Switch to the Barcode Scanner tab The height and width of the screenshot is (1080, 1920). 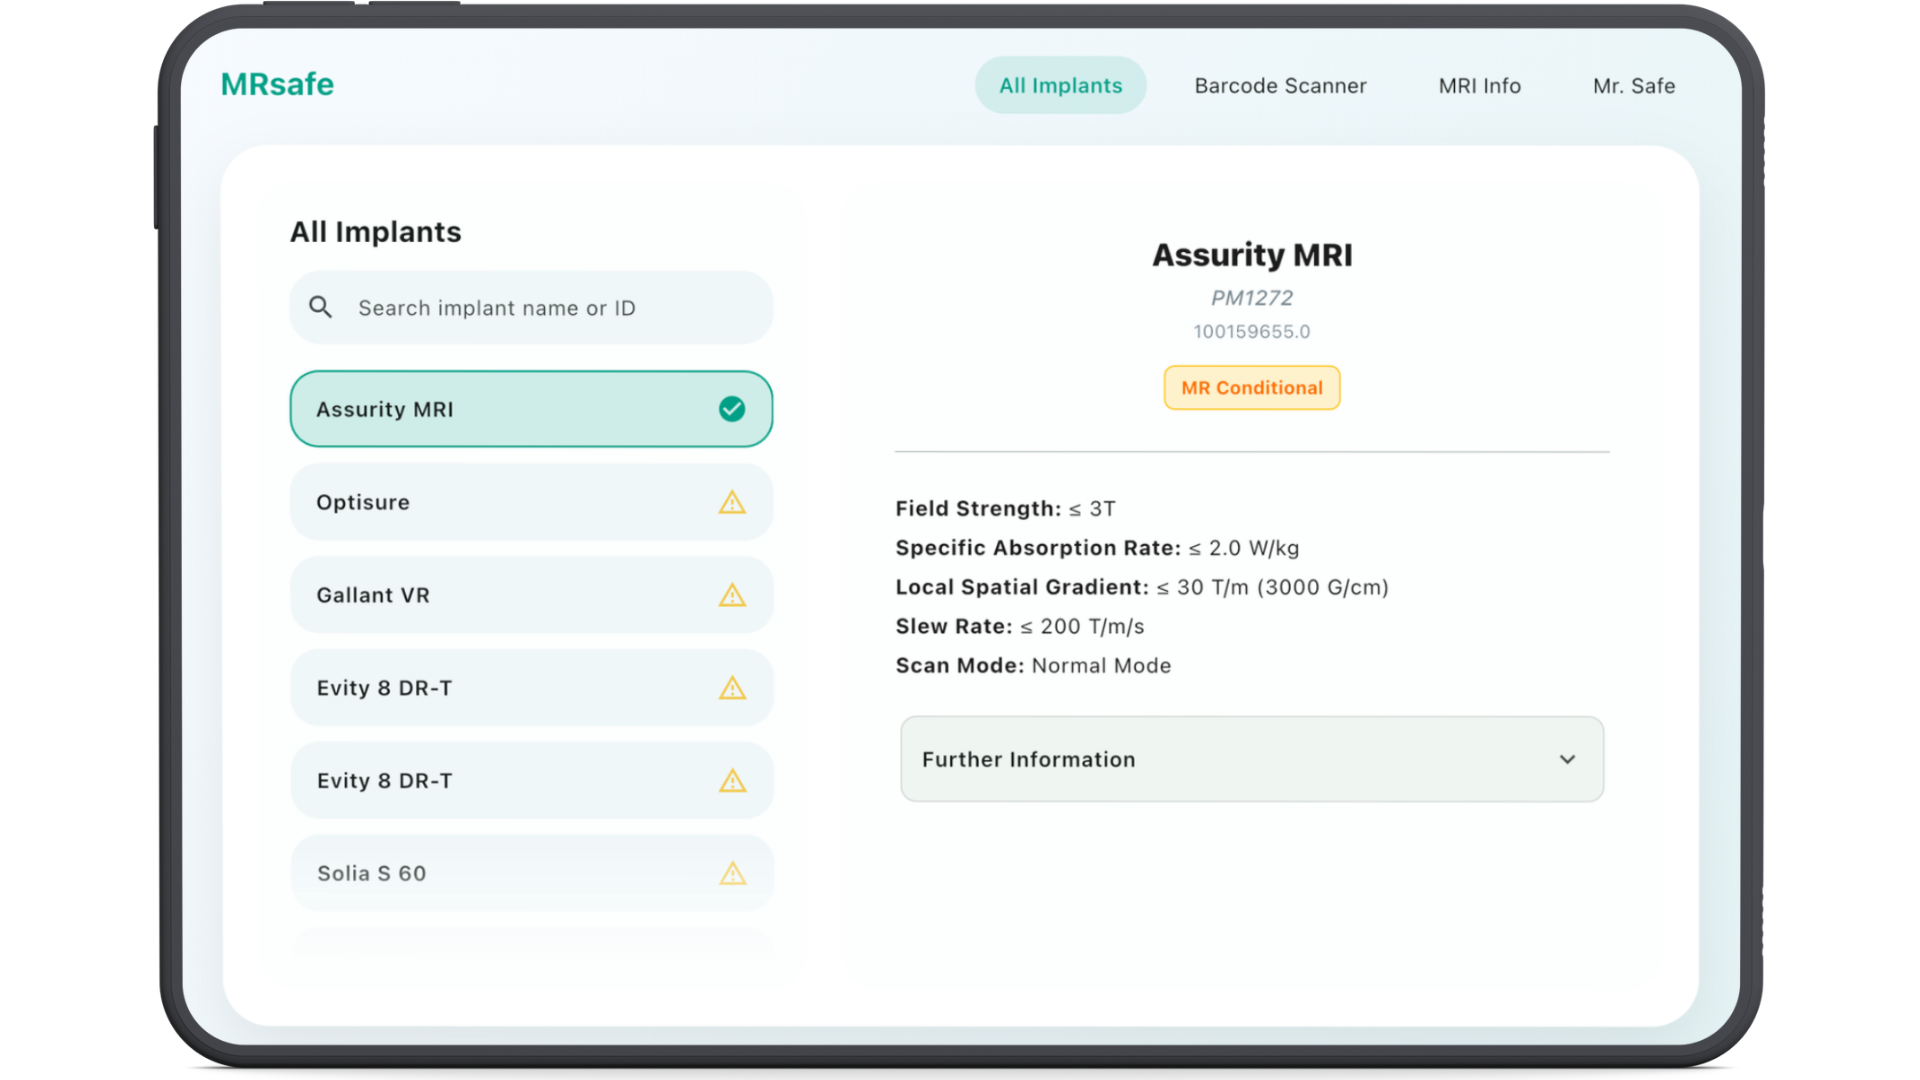point(1280,86)
